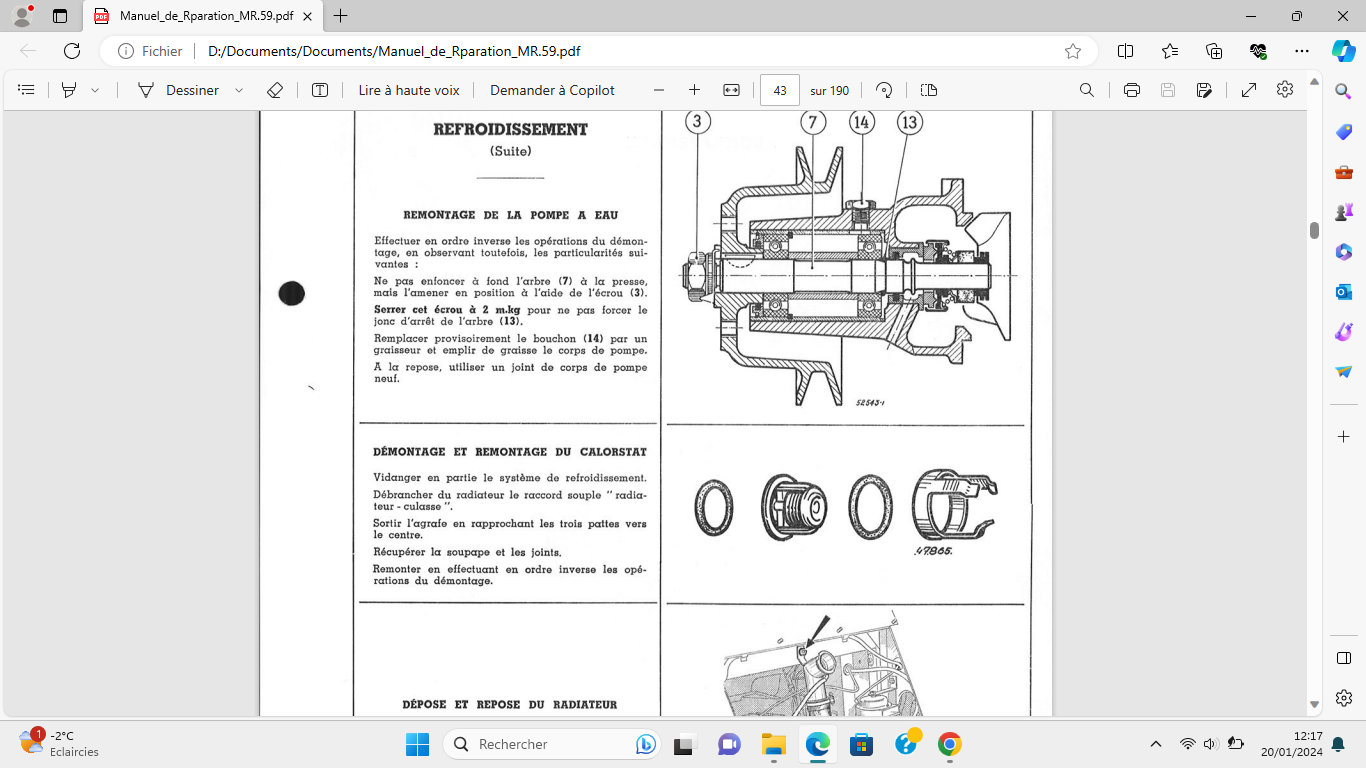The width and height of the screenshot is (1366, 768).
Task: Add this page to favorites
Action: click(x=1073, y=51)
